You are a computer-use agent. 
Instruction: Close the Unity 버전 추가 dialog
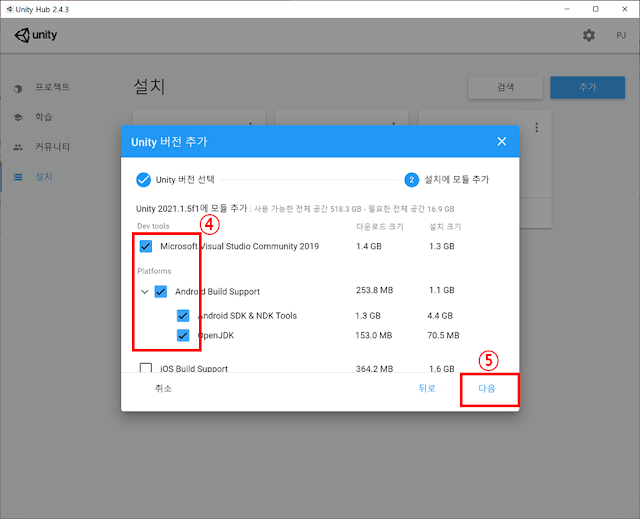[x=502, y=142]
